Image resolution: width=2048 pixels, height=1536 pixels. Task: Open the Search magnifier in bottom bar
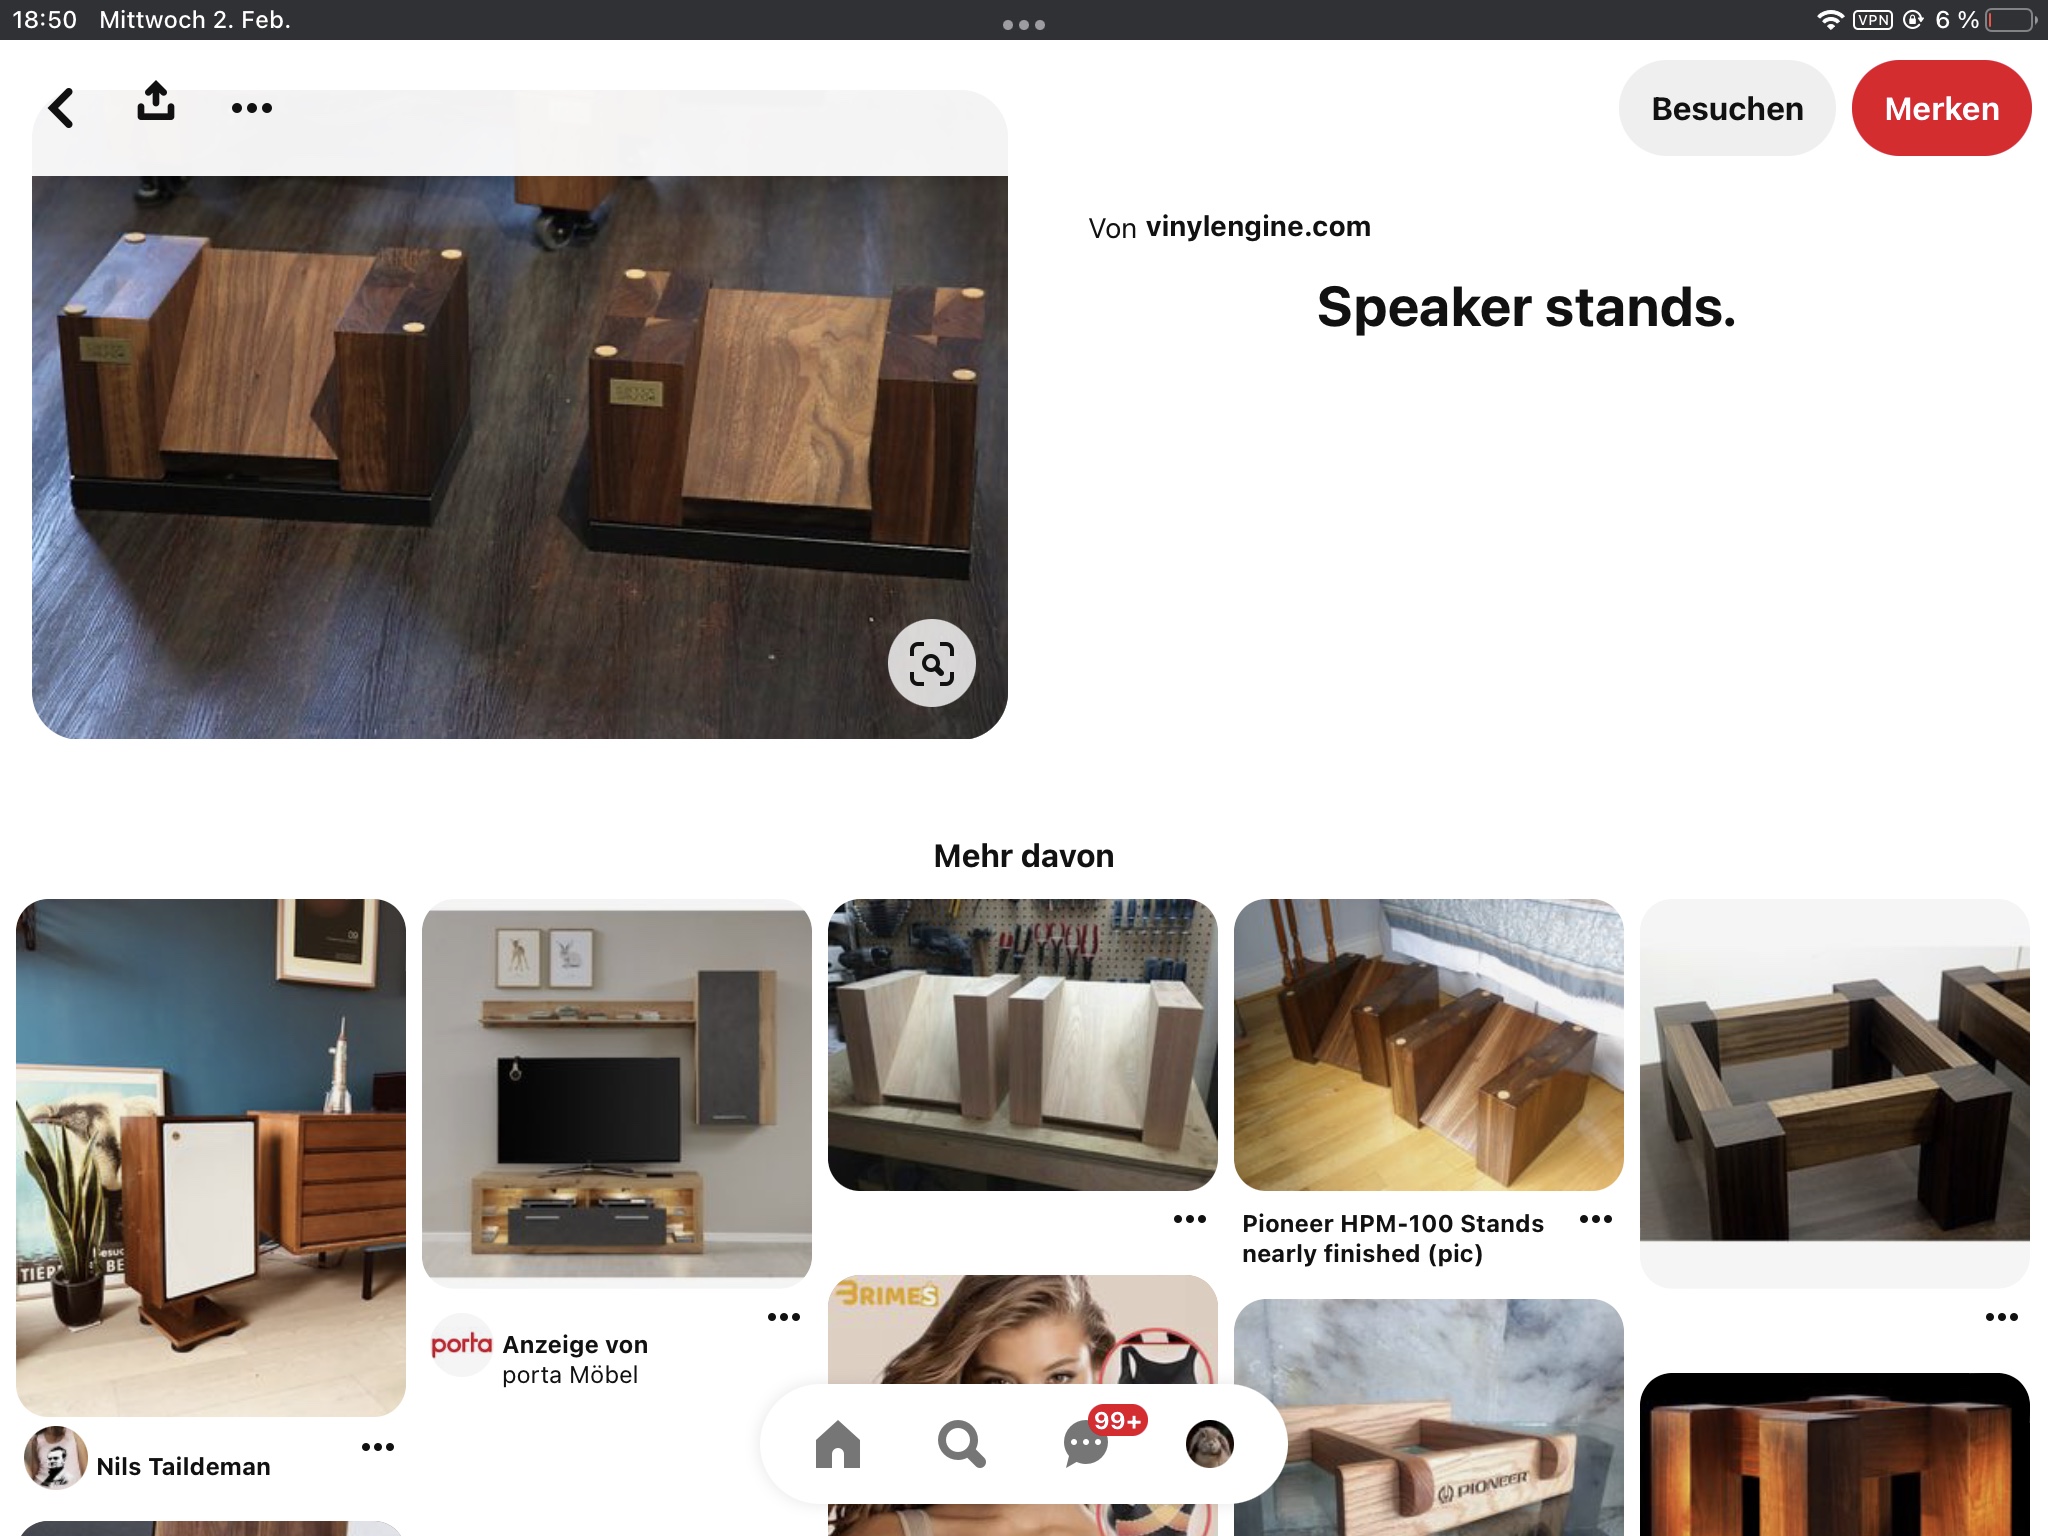coord(962,1444)
